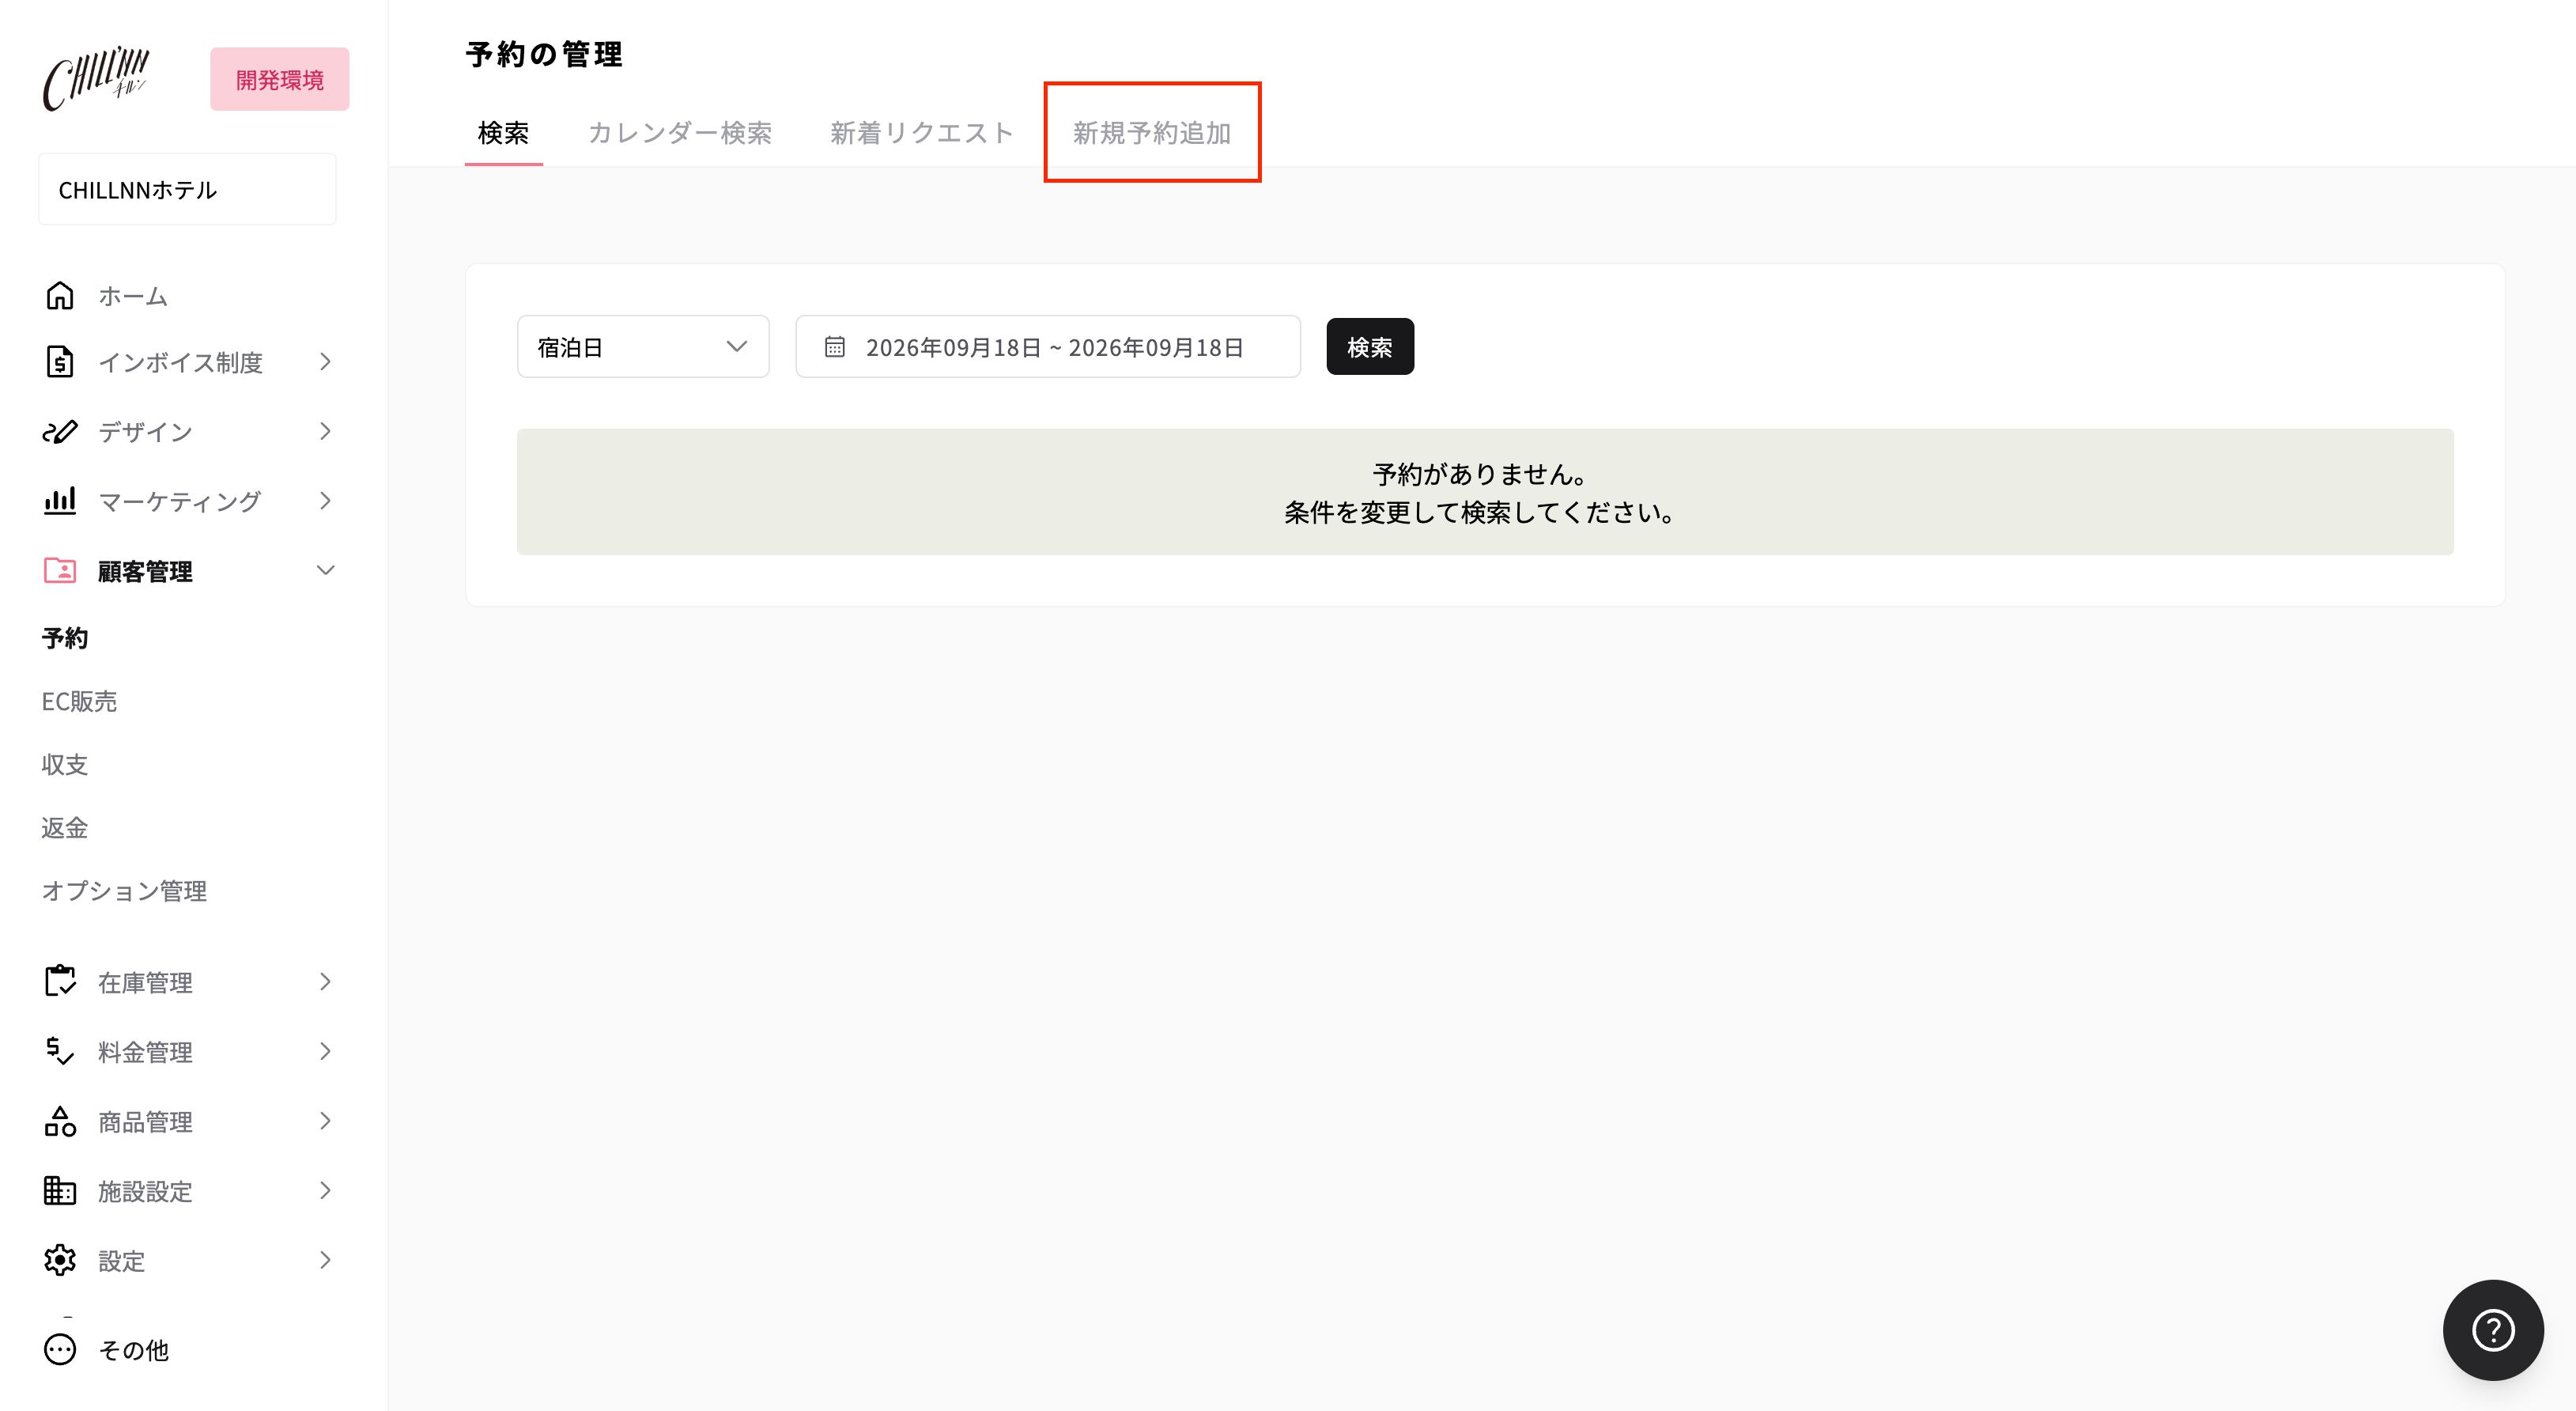Click the CHILLNNホテル facility selector
Viewport: 2576px width, 1411px height.
pos(187,190)
